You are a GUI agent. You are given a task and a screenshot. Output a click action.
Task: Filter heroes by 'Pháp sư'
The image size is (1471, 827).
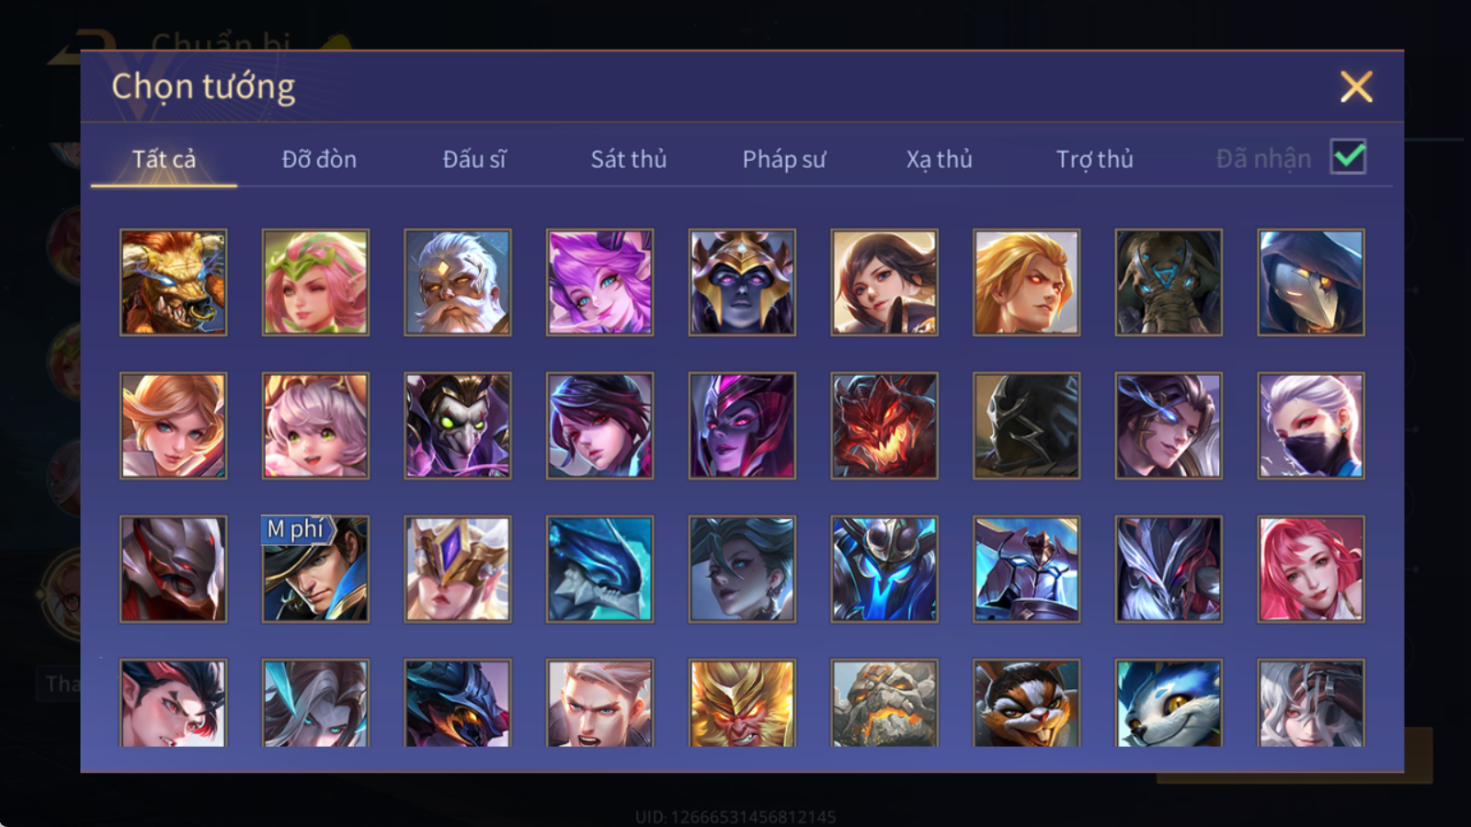(784, 159)
